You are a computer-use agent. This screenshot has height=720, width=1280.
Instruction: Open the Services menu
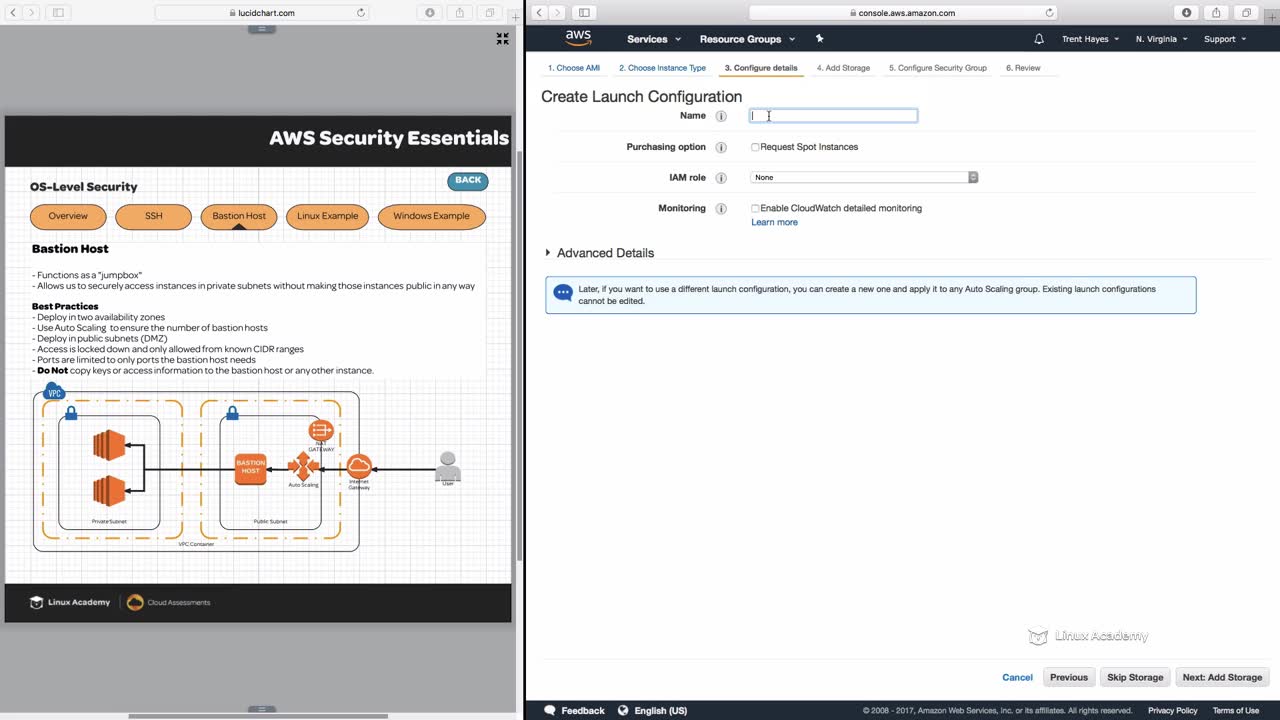coord(654,39)
